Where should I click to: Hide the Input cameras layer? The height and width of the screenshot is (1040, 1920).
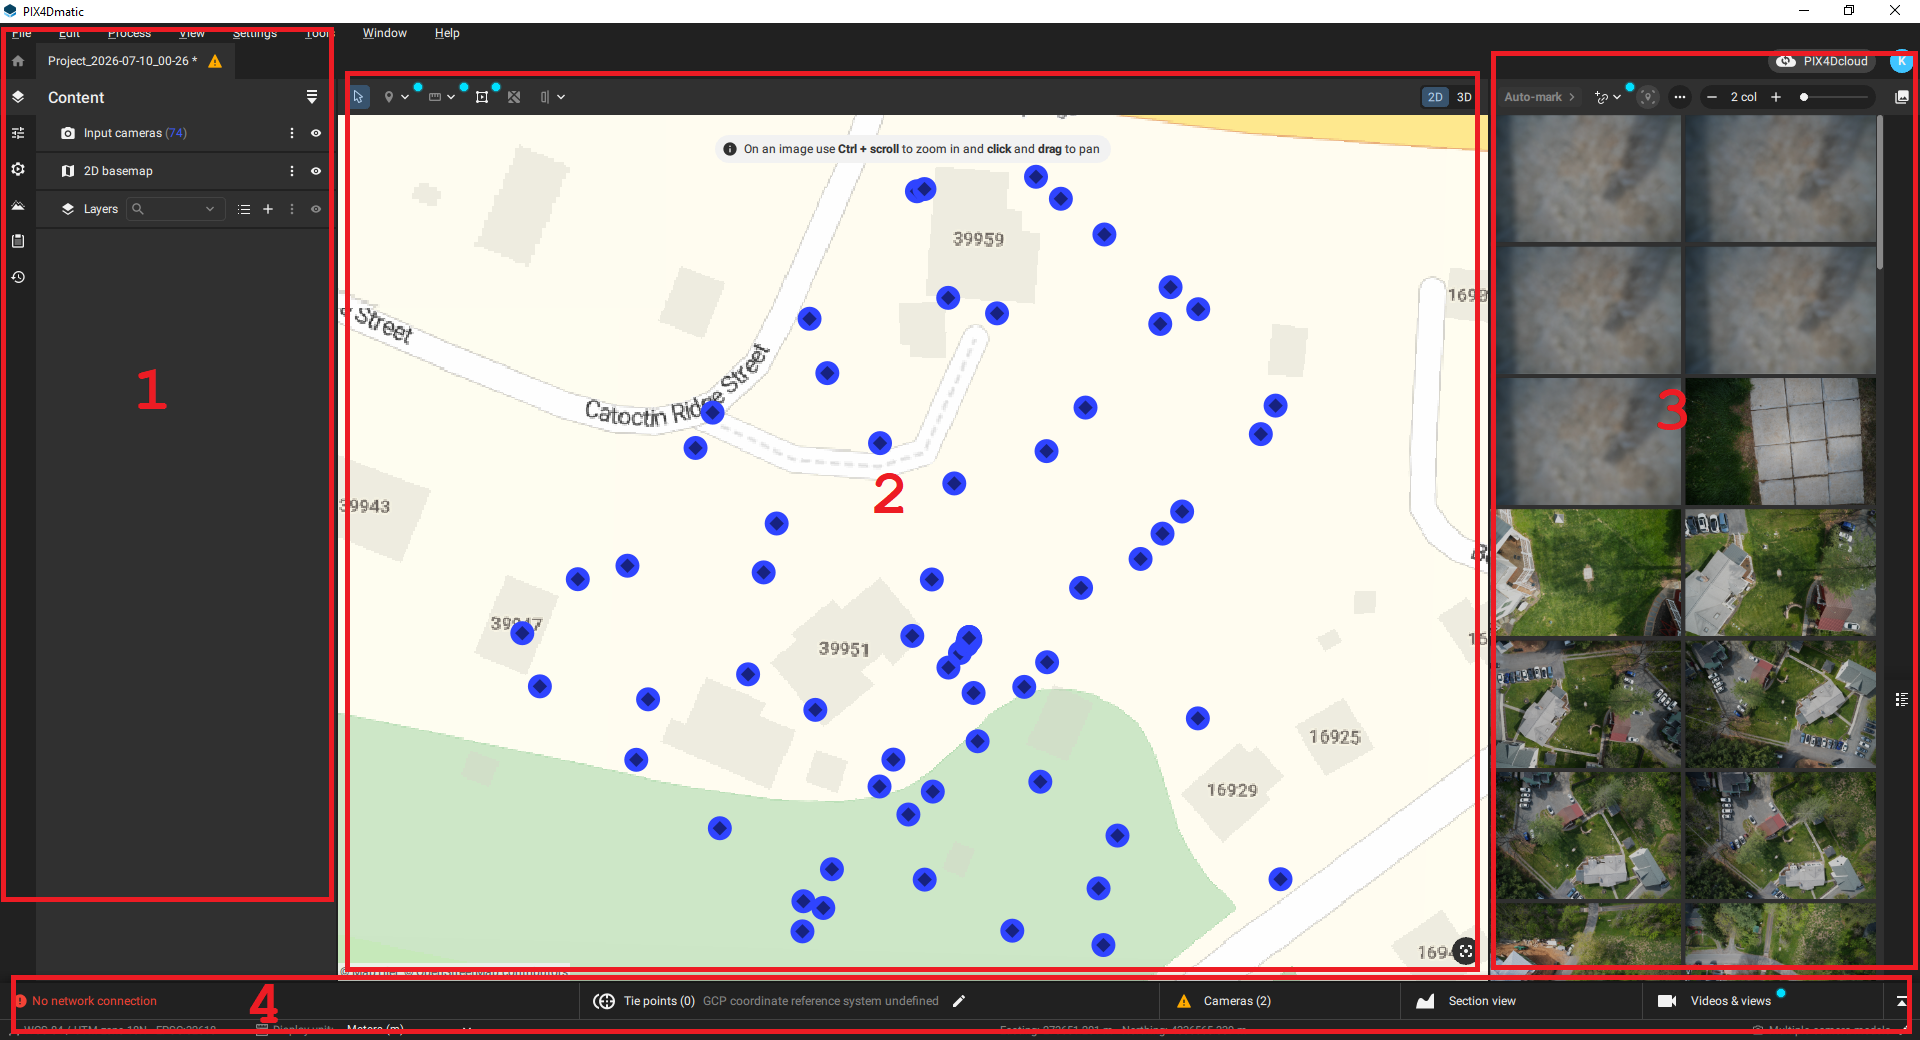point(316,133)
